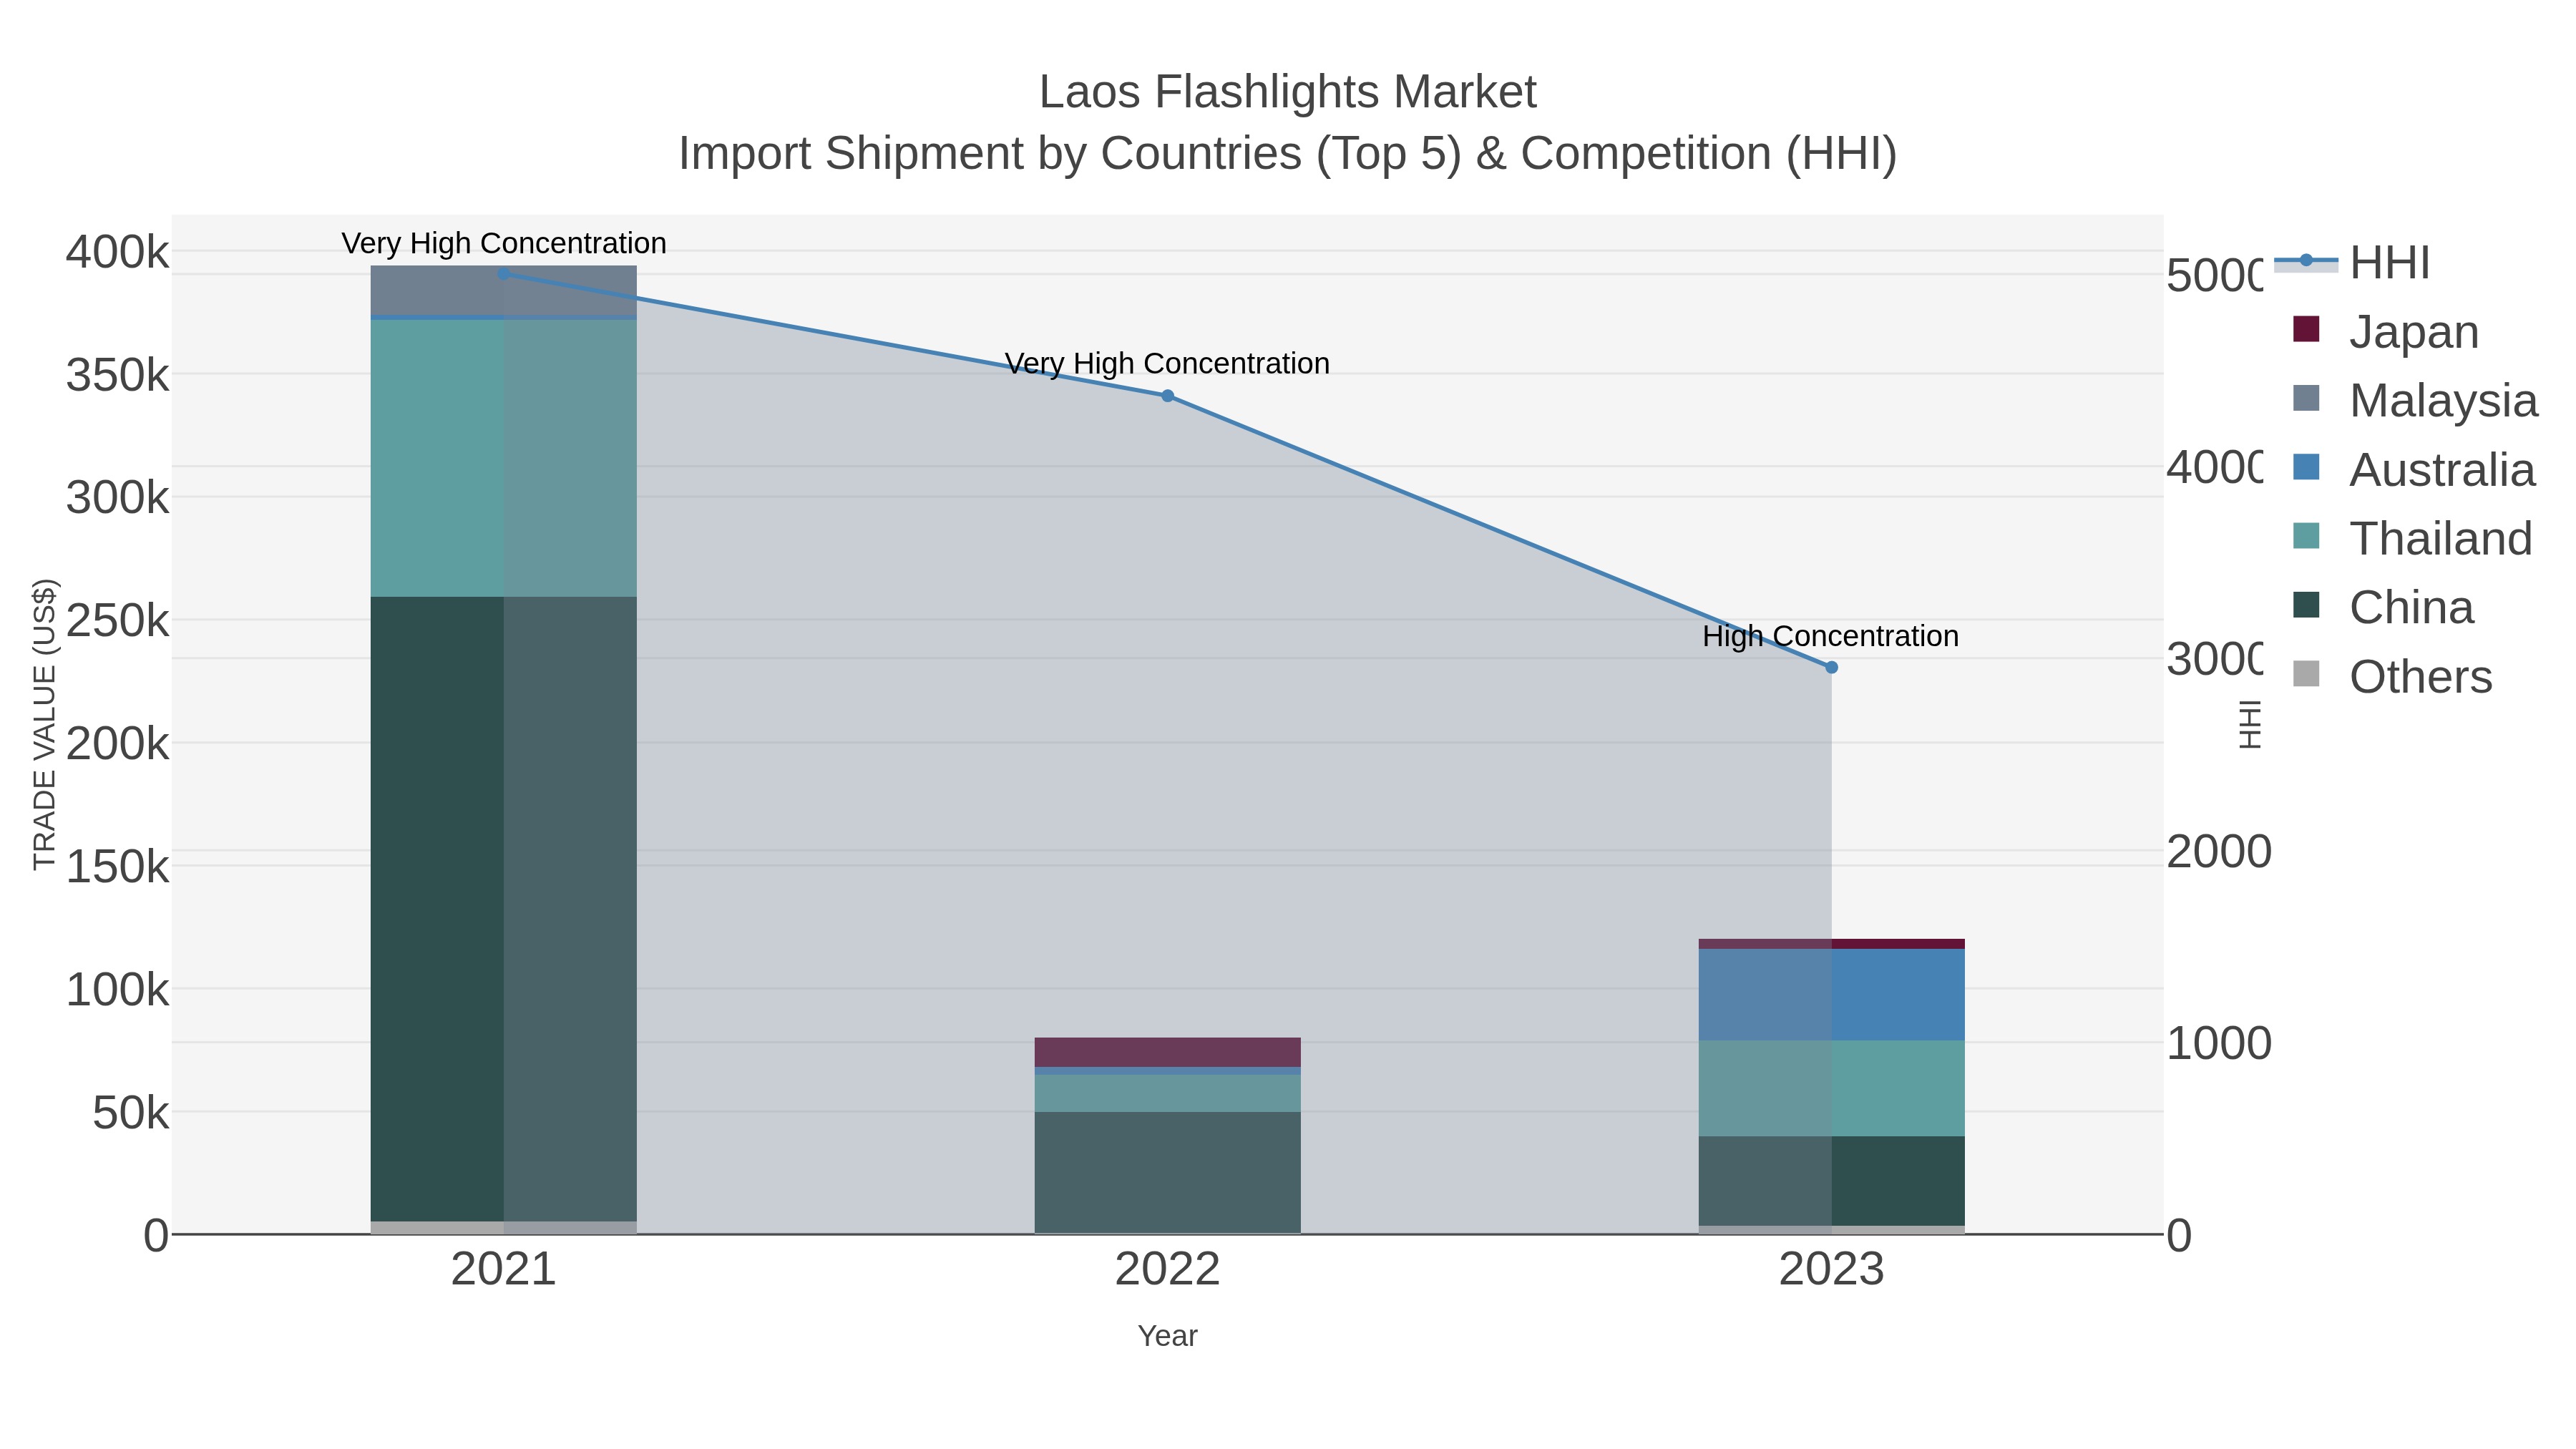This screenshot has width=2576, height=1449.
Task: Click the 'Import Shipment by Countries' subtitle
Action: [x=1287, y=154]
